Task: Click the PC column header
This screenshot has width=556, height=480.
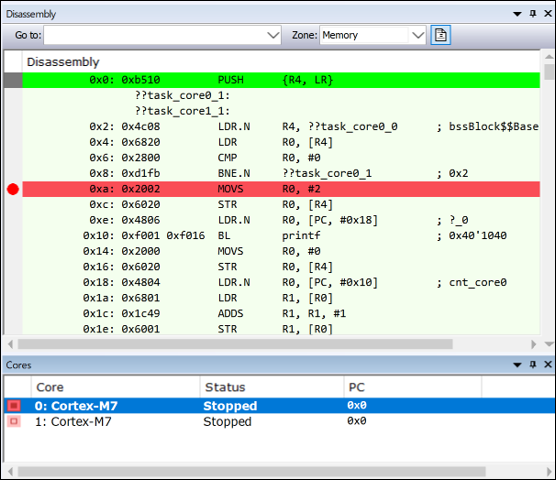Action: pos(413,387)
